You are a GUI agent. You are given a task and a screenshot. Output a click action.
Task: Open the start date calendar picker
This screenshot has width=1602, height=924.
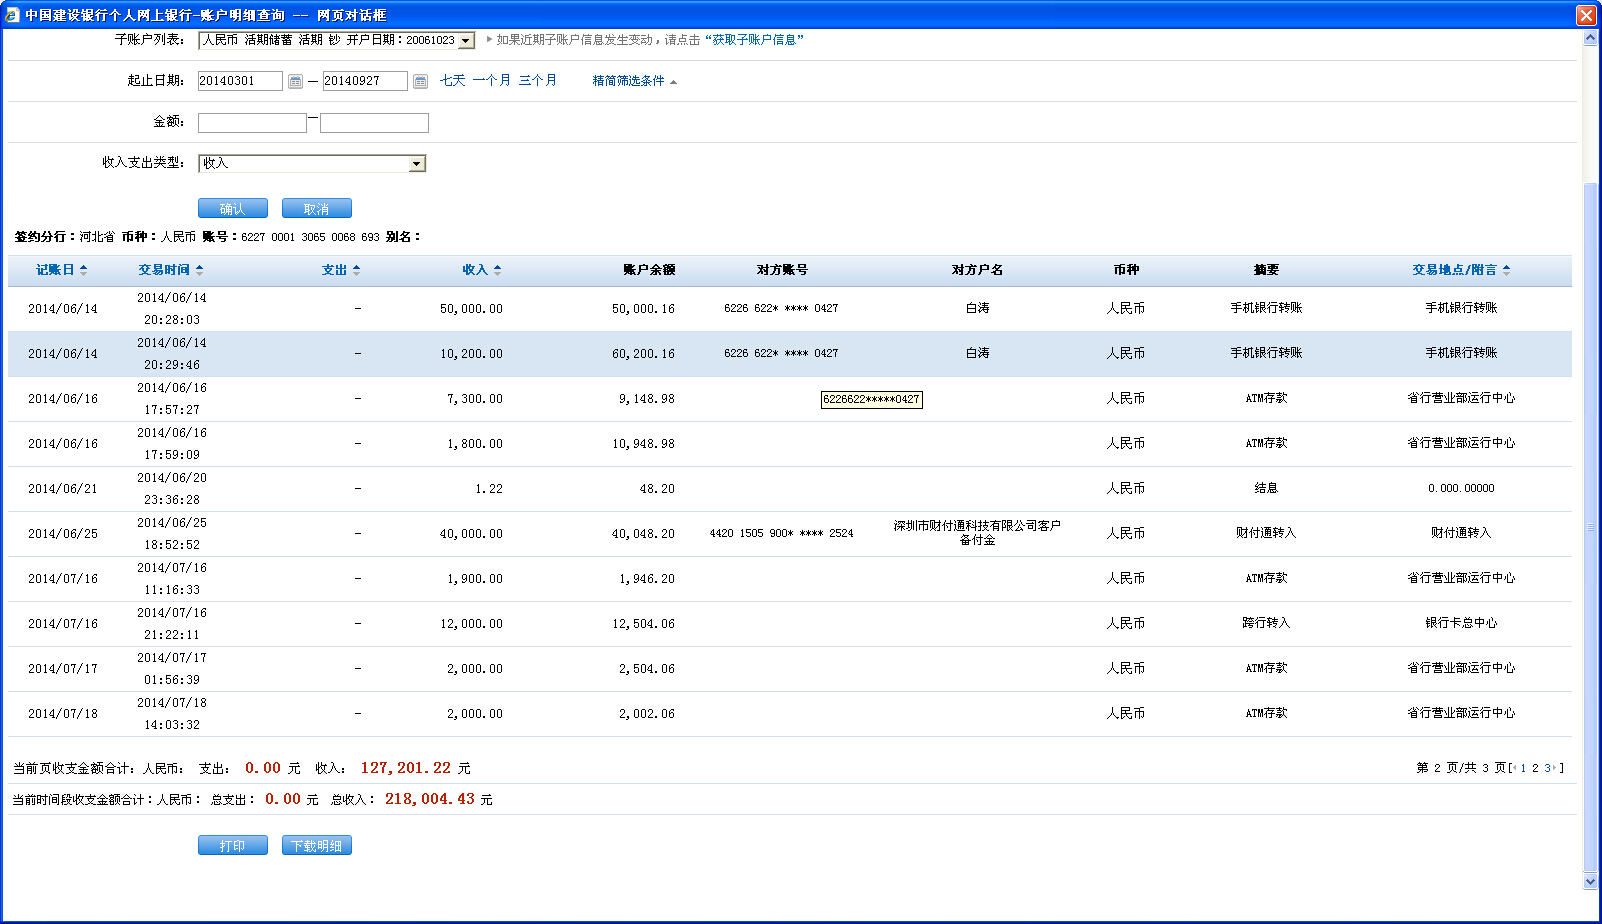(x=295, y=81)
